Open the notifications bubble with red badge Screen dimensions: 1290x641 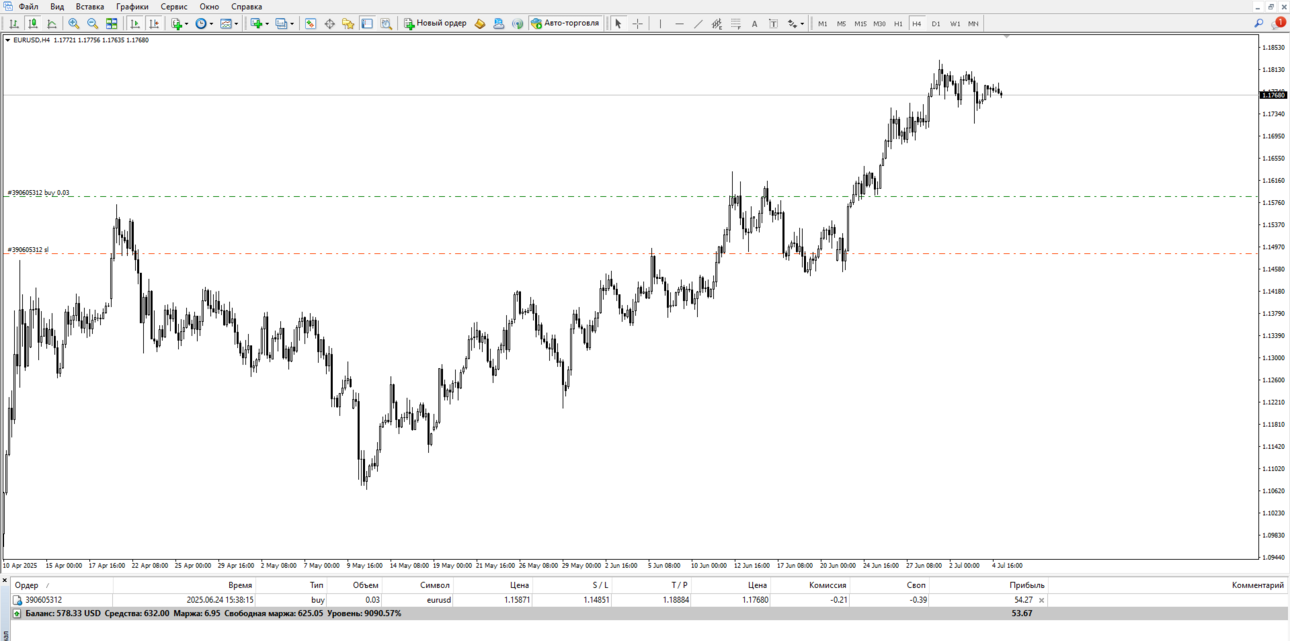click(1277, 23)
